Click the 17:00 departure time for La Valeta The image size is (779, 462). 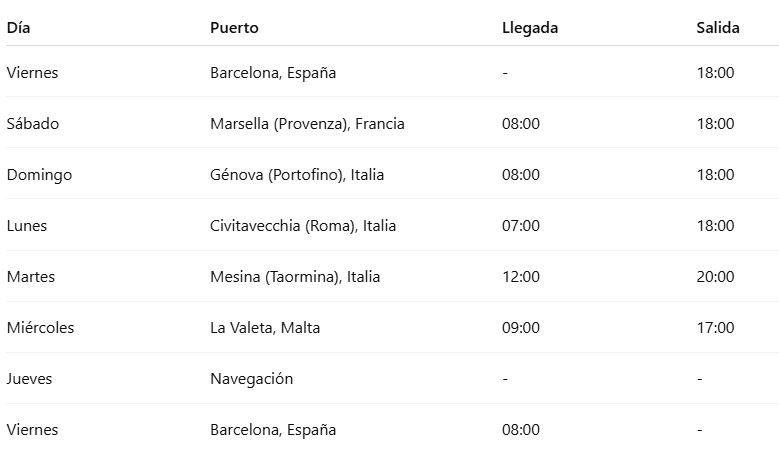pyautogui.click(x=715, y=328)
